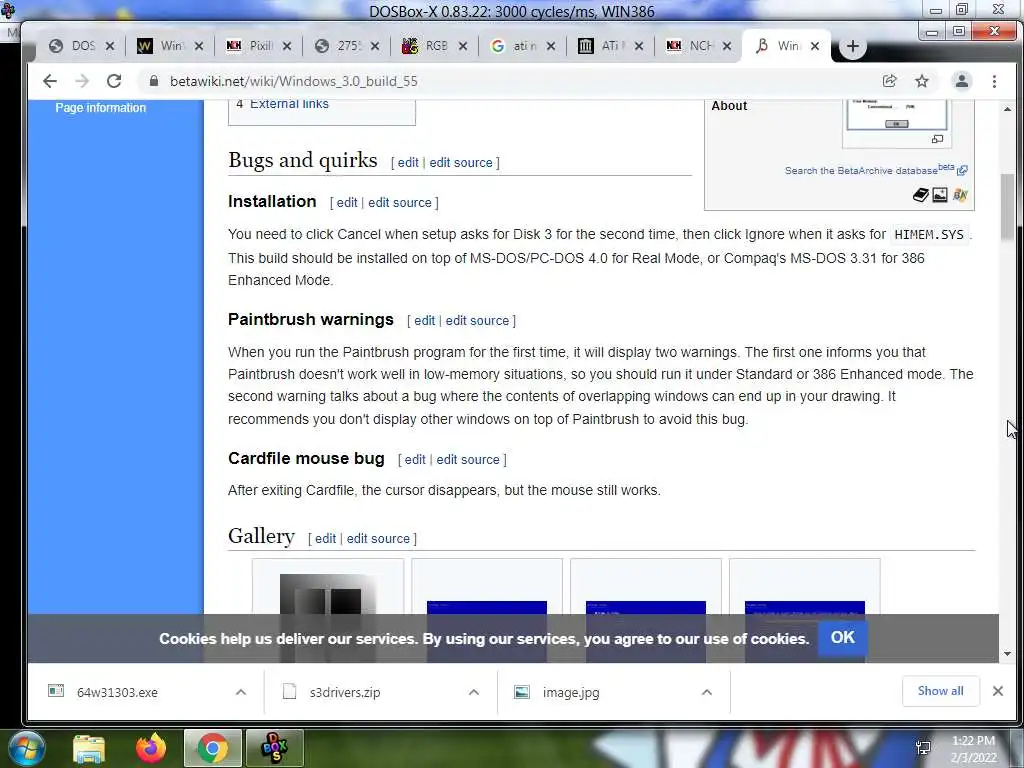
Task: Open Page information sidebar link
Action: [101, 108]
